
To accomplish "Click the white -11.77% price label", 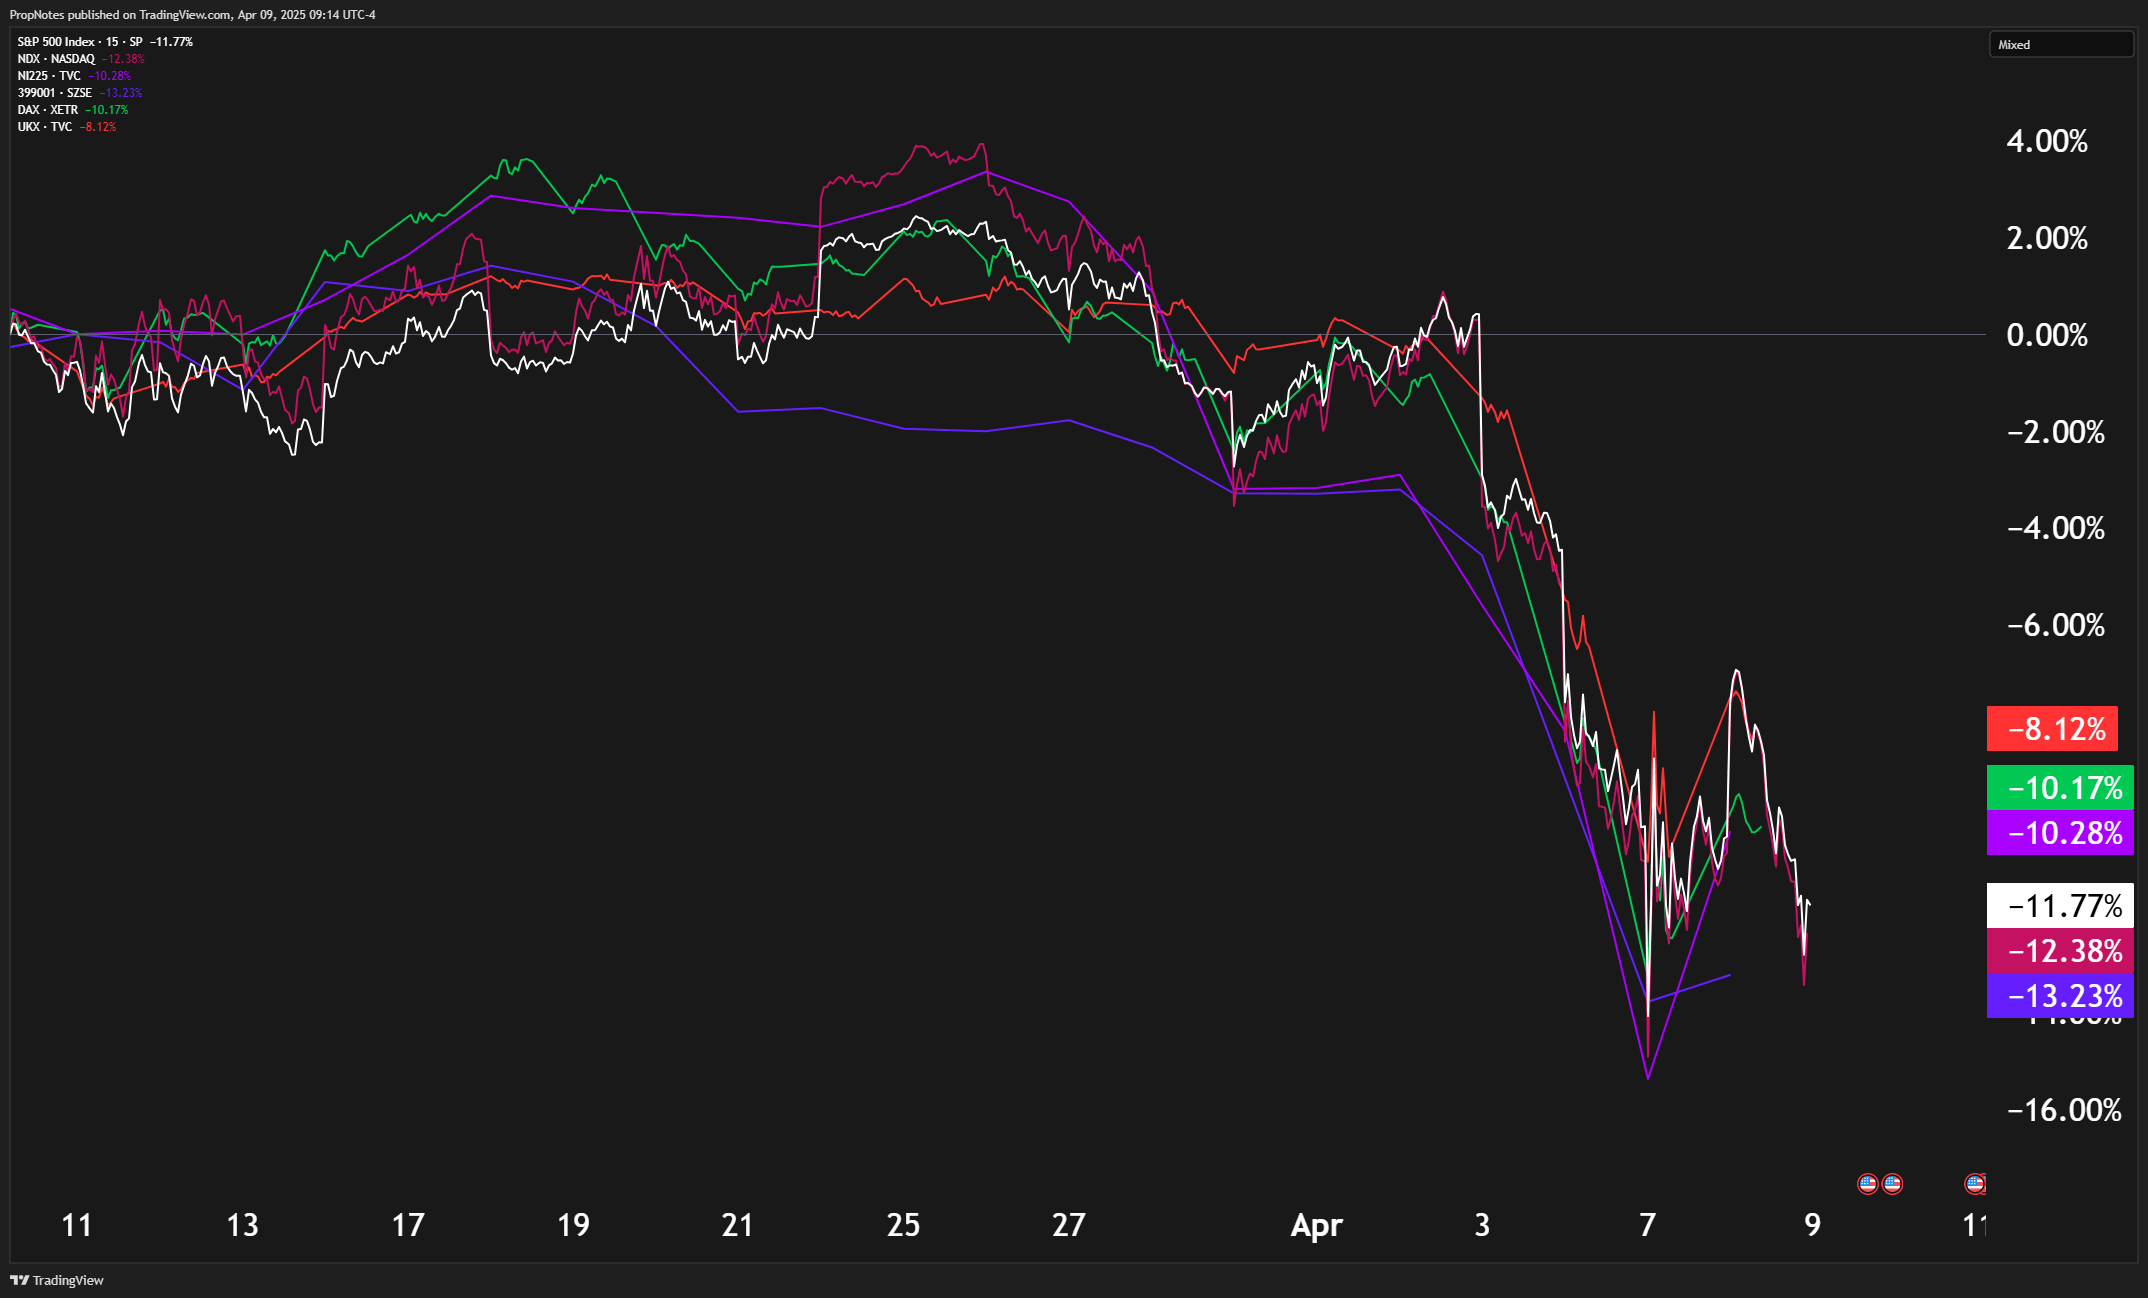I will (x=2059, y=906).
